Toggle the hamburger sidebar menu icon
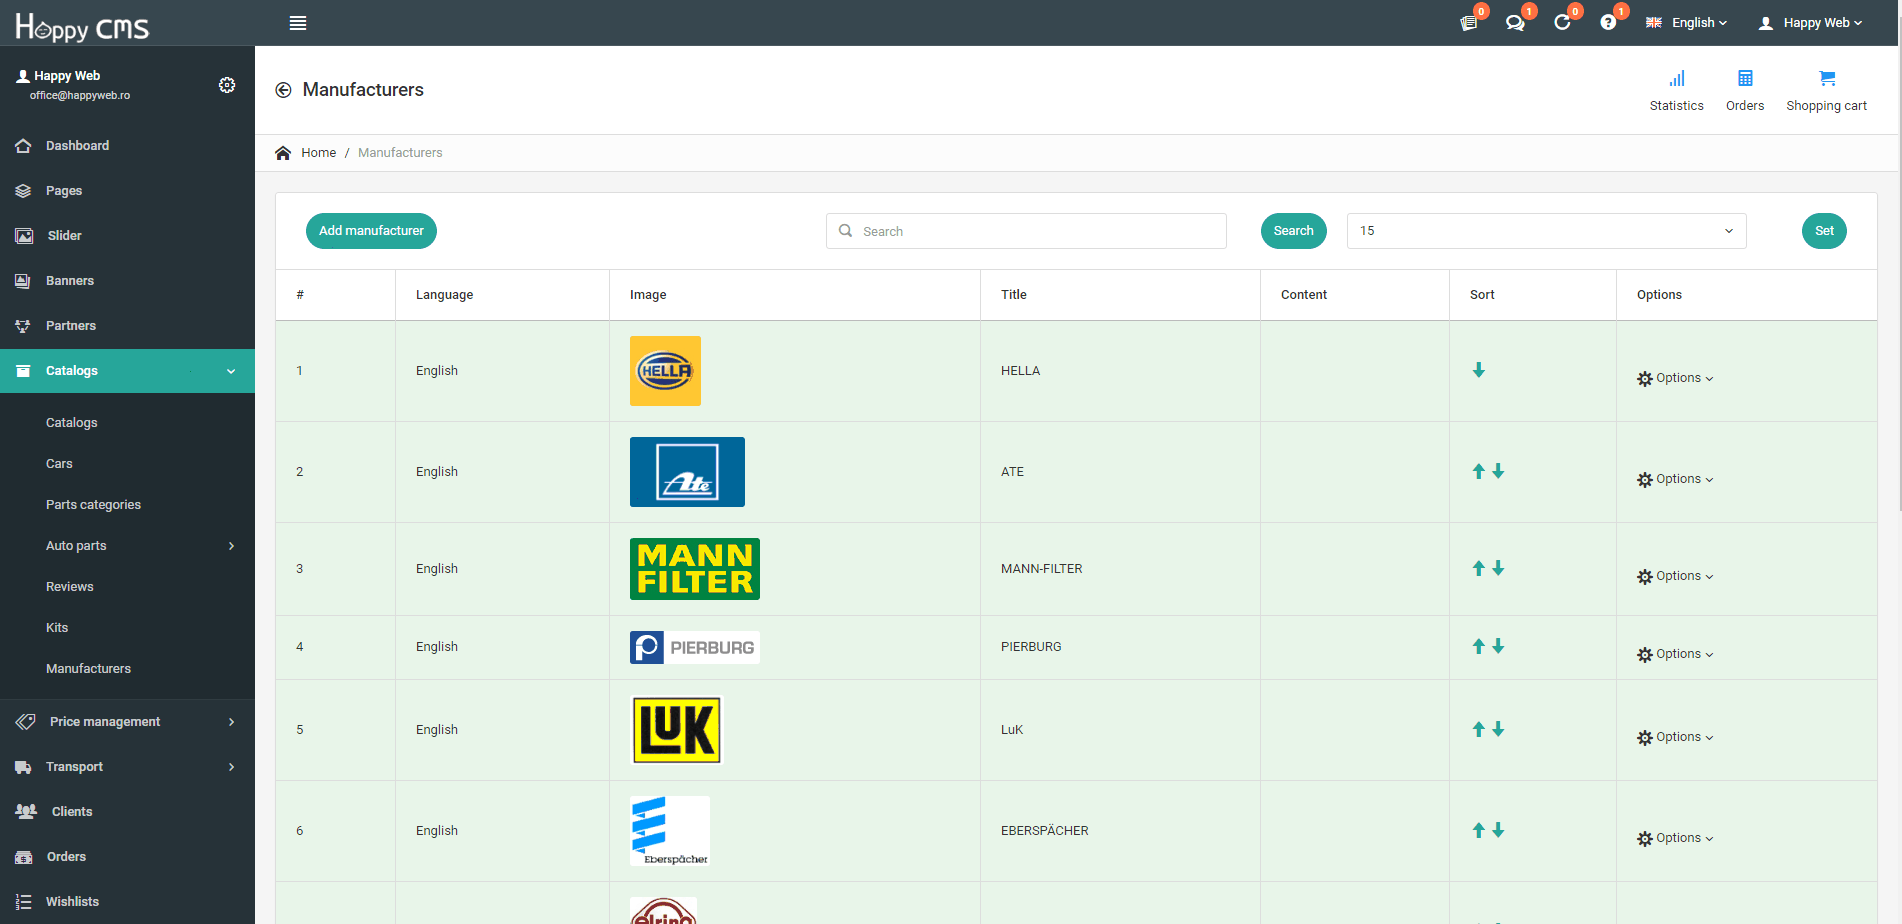 (x=298, y=23)
